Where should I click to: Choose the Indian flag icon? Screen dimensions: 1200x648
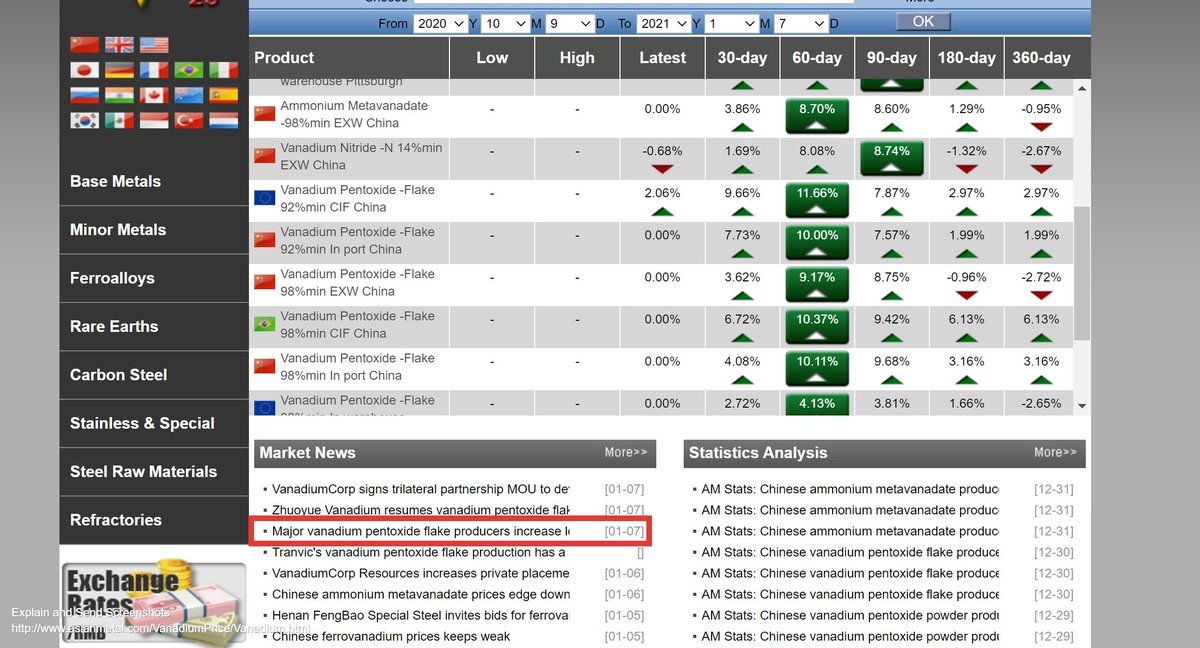[119, 95]
